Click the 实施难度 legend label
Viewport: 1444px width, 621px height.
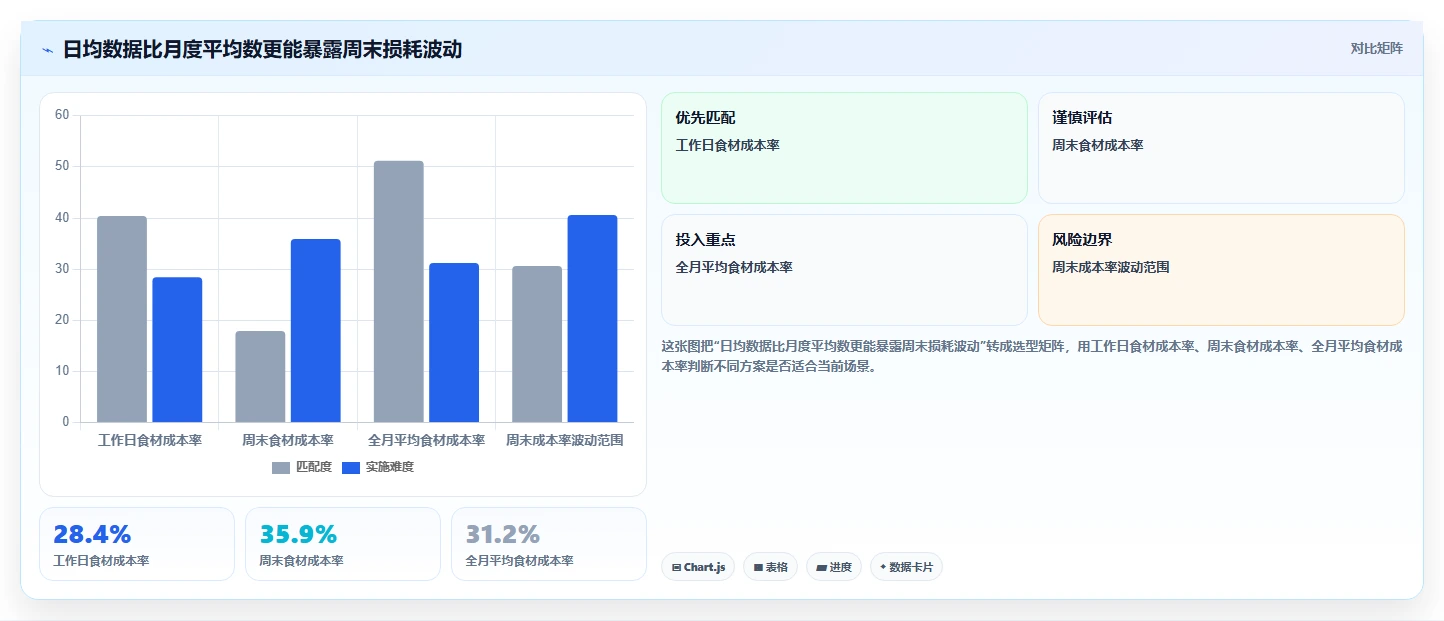pos(390,467)
